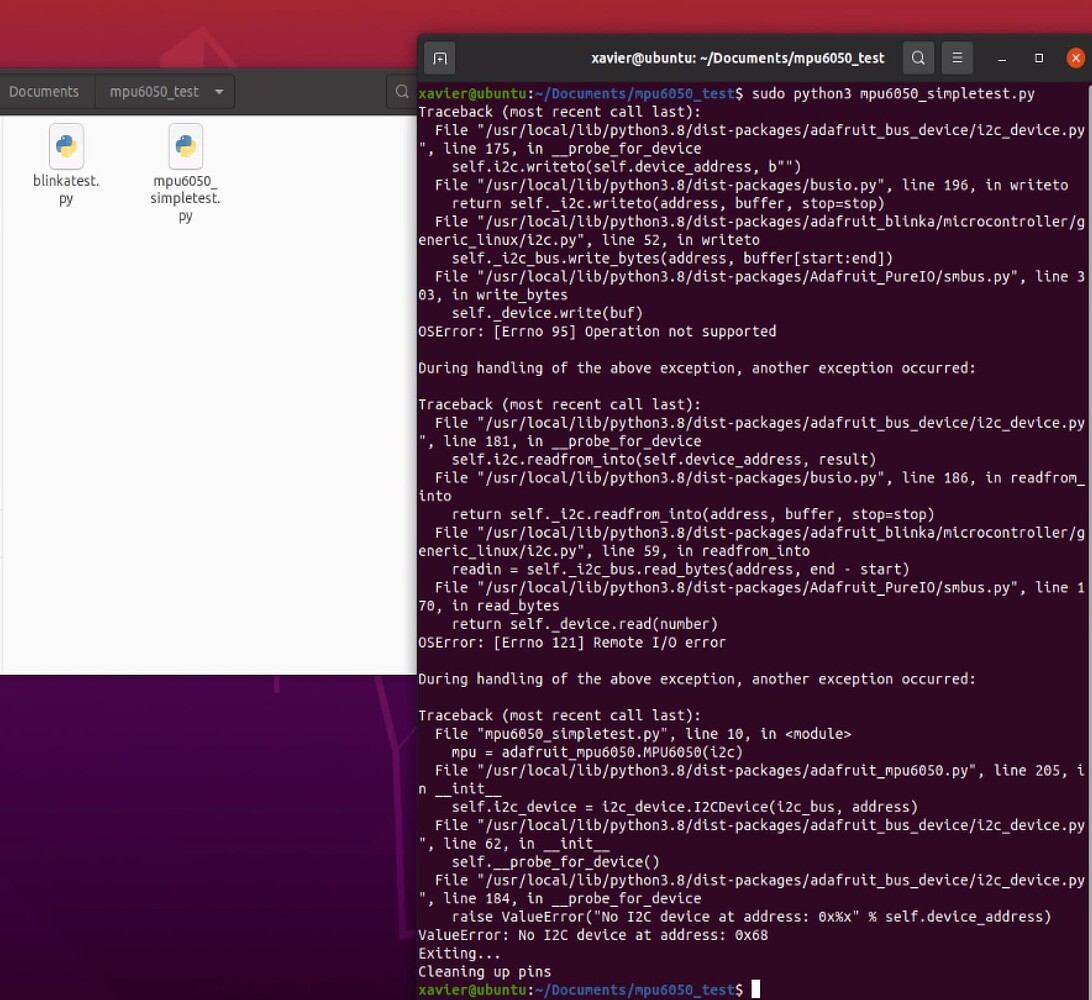The image size is (1092, 1000).
Task: Select the blinkatest.py filename label
Action: [65, 189]
